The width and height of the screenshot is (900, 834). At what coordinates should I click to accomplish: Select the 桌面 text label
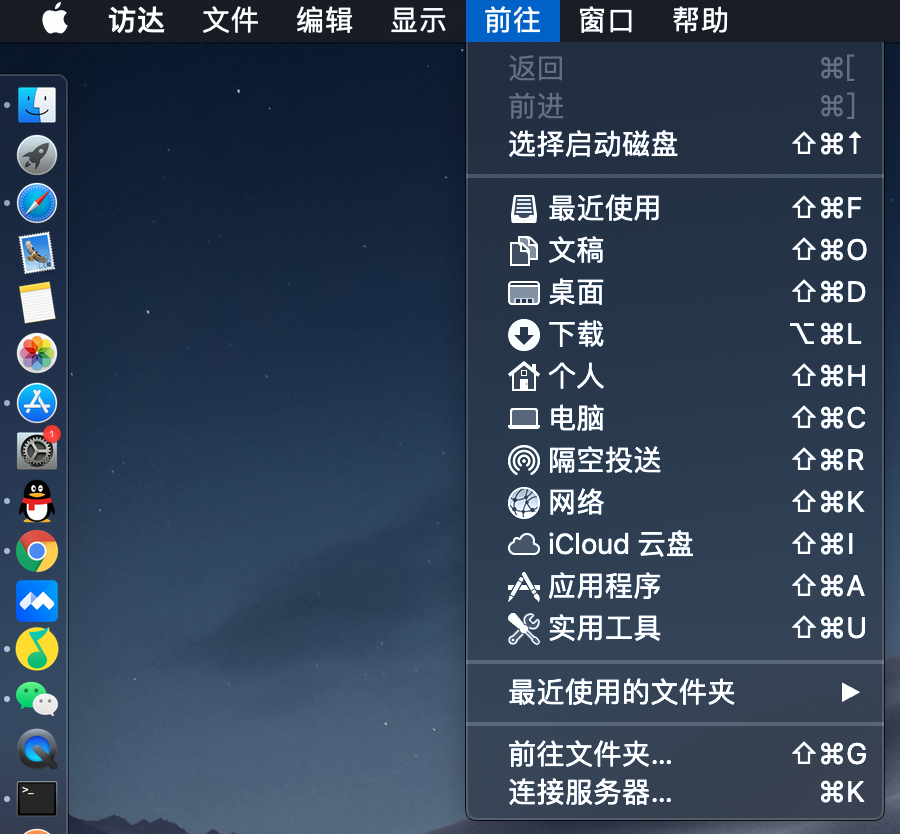pyautogui.click(x=576, y=293)
